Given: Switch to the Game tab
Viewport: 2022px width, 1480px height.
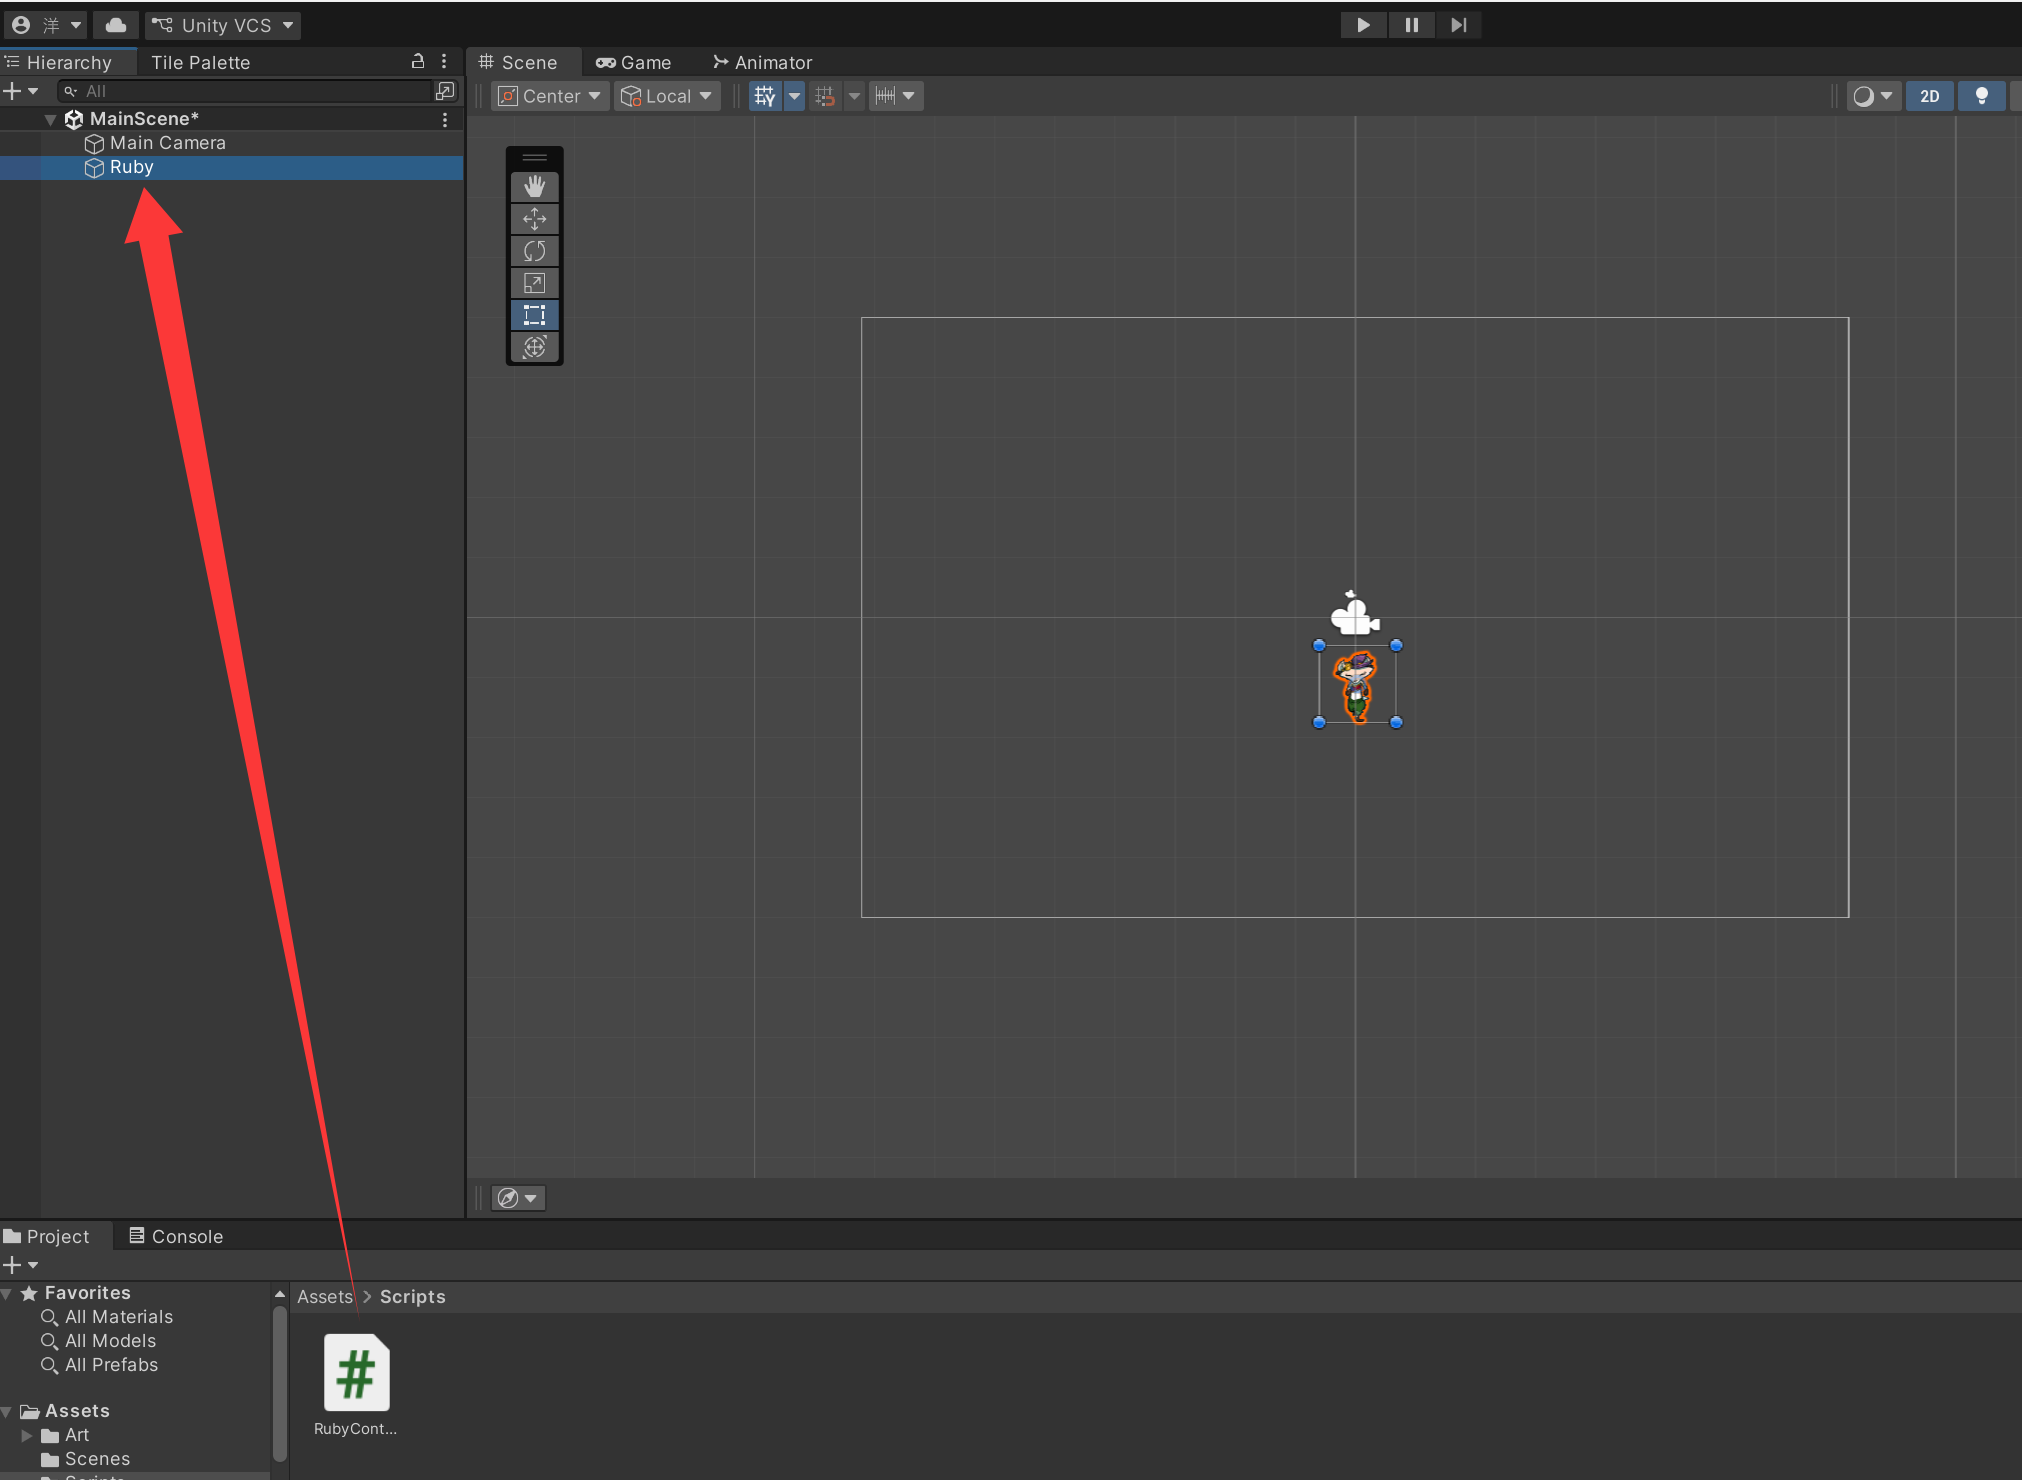Looking at the screenshot, I should (x=634, y=62).
